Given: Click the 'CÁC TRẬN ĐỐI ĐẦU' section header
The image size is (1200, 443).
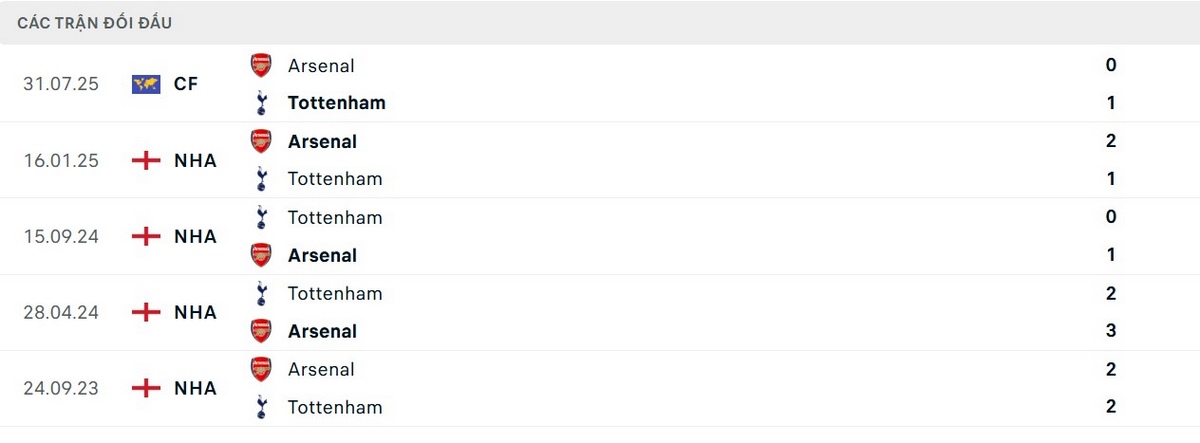Looking at the screenshot, I should (95, 22).
